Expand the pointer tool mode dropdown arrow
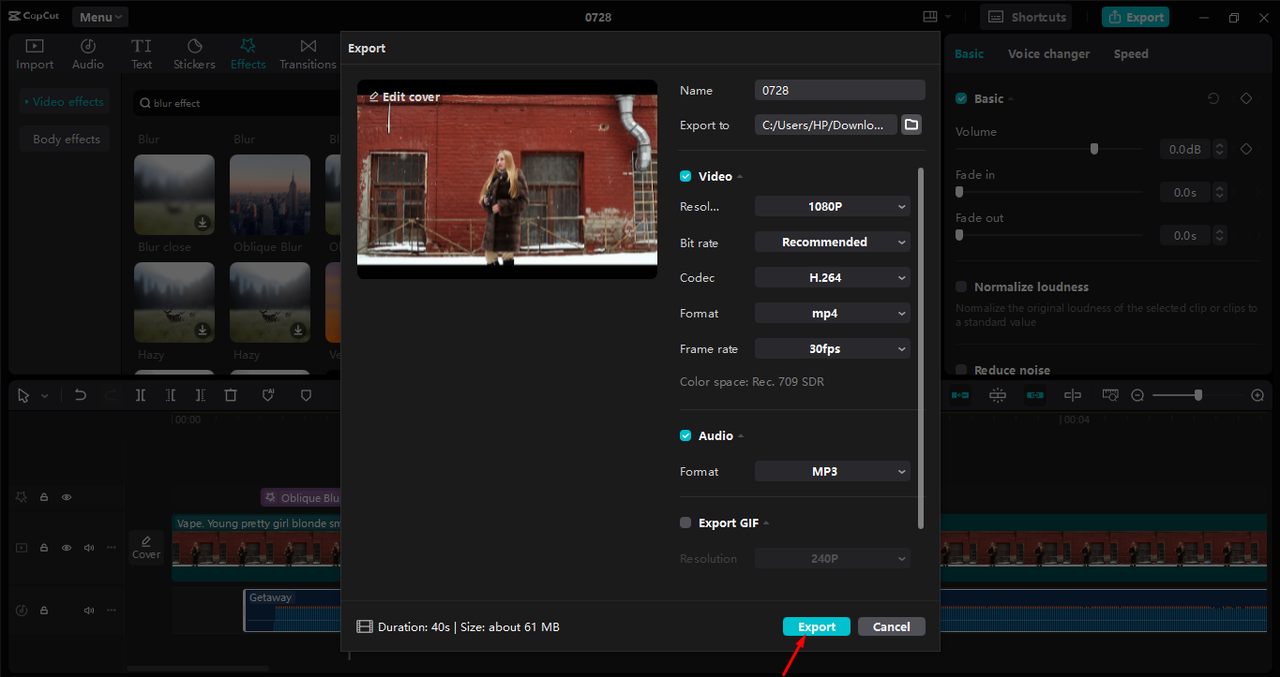This screenshot has height=677, width=1280. (45, 396)
